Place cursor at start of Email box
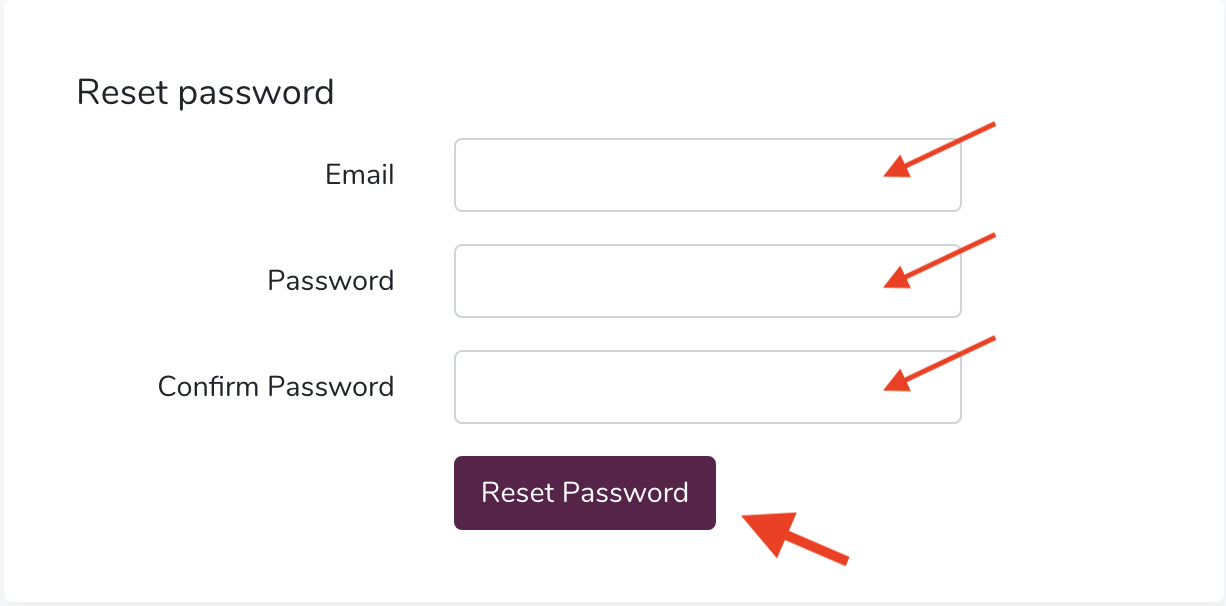 [x=468, y=175]
